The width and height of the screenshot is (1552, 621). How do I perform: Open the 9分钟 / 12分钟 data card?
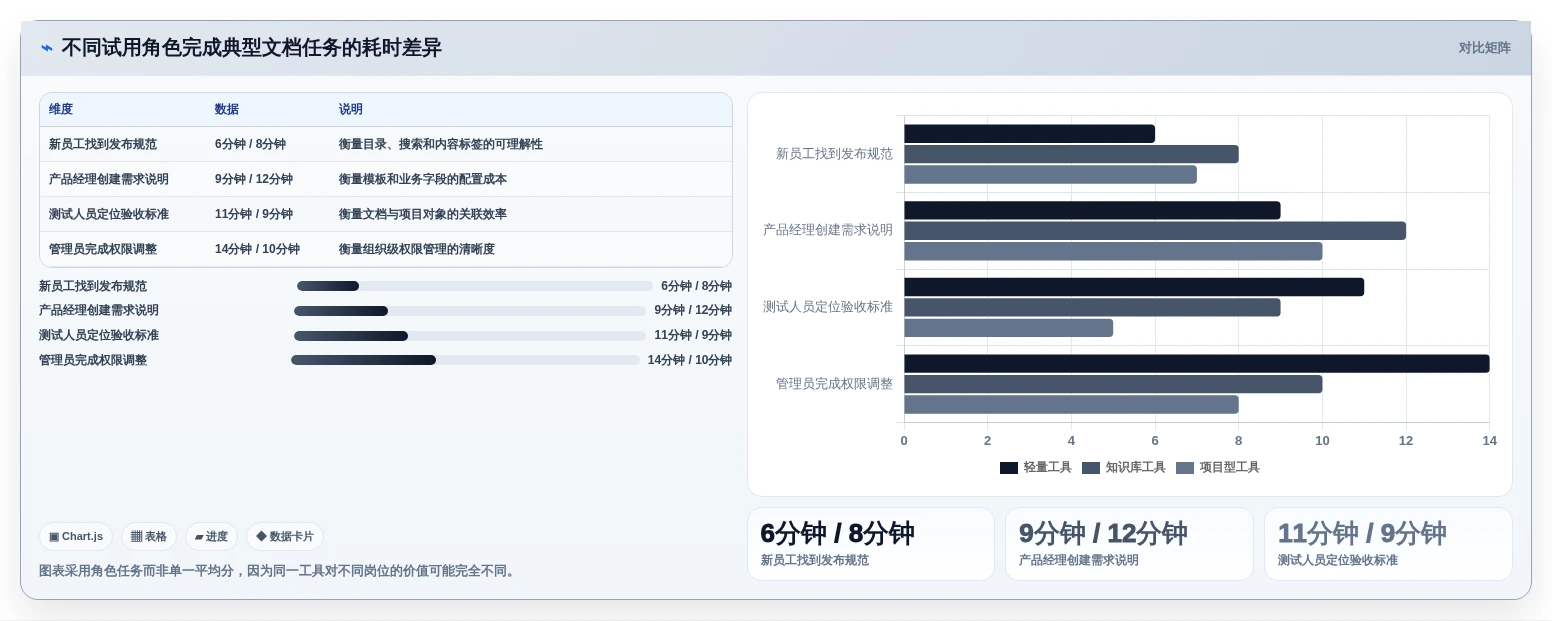pos(1129,544)
